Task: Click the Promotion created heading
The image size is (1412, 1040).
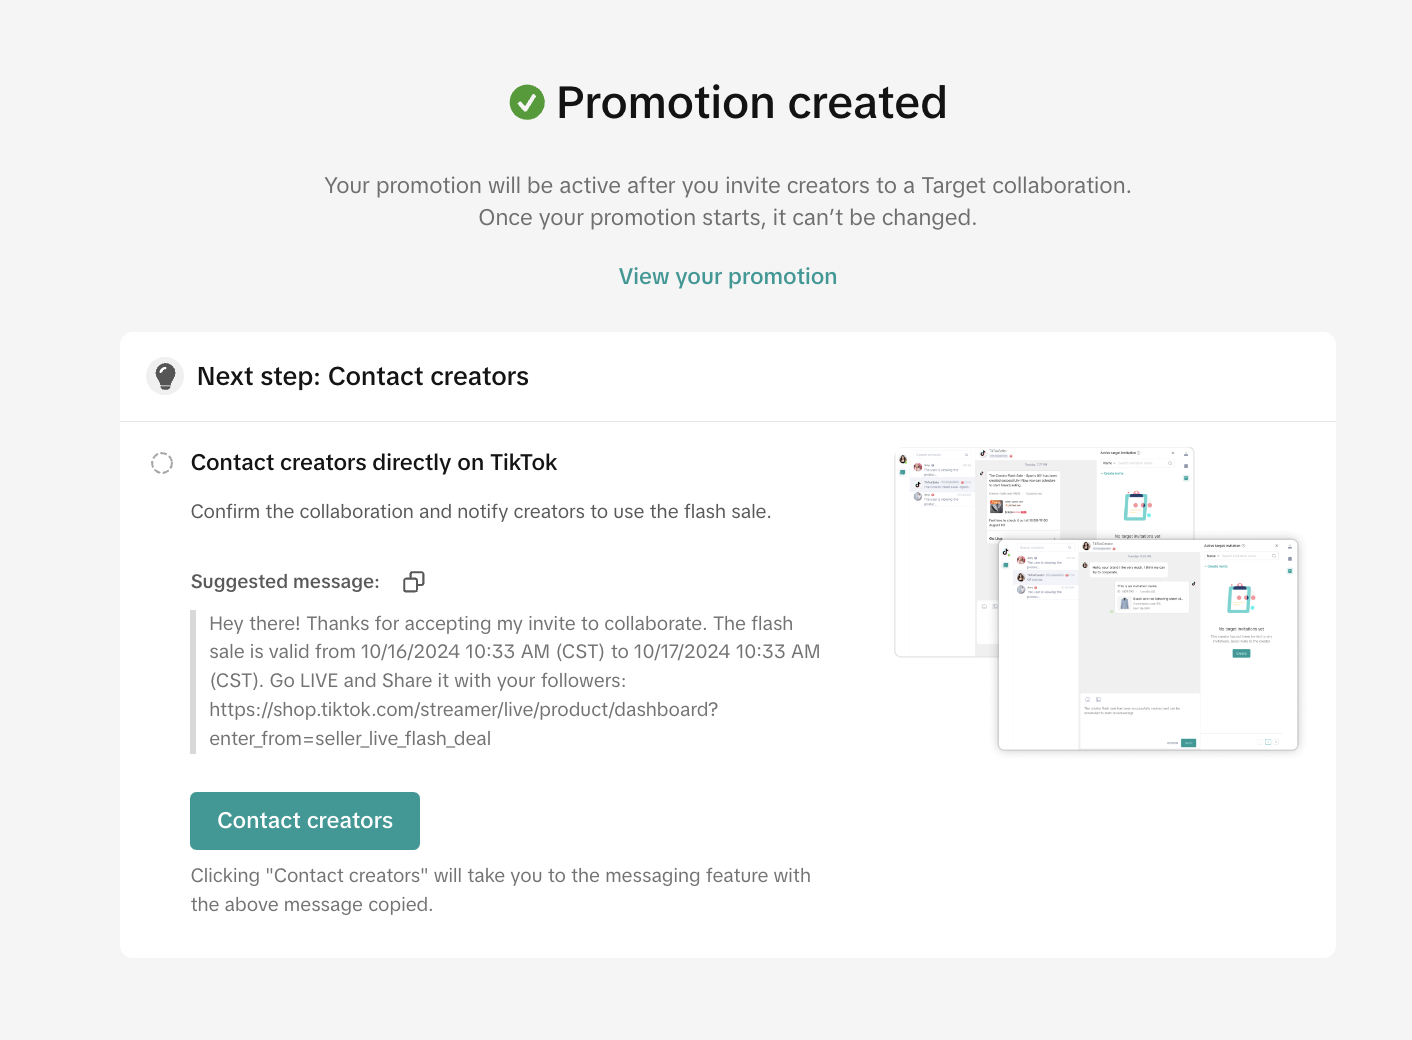Action: click(751, 102)
